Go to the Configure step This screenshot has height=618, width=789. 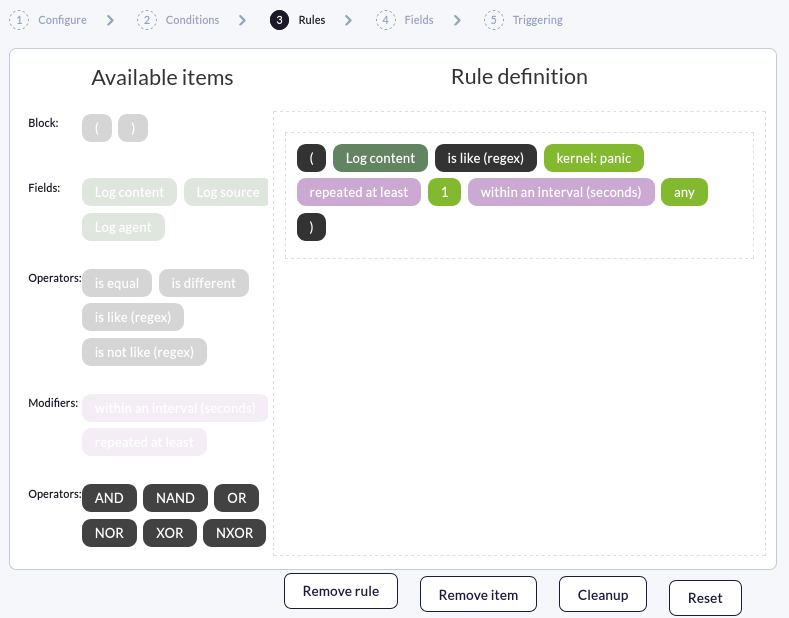[48, 20]
